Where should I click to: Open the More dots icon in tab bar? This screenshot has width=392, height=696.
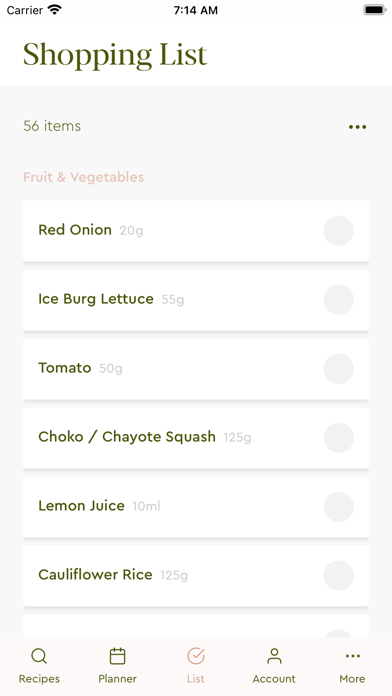(x=352, y=656)
